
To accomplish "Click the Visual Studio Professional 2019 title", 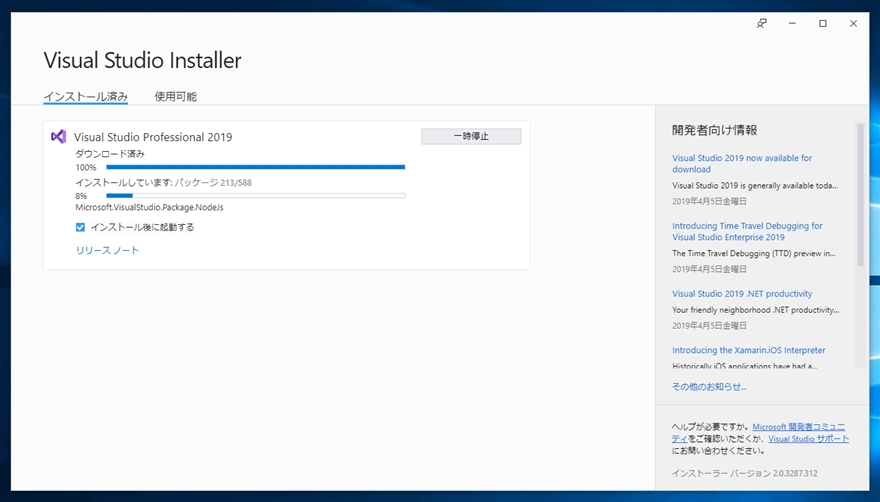I will [x=153, y=137].
